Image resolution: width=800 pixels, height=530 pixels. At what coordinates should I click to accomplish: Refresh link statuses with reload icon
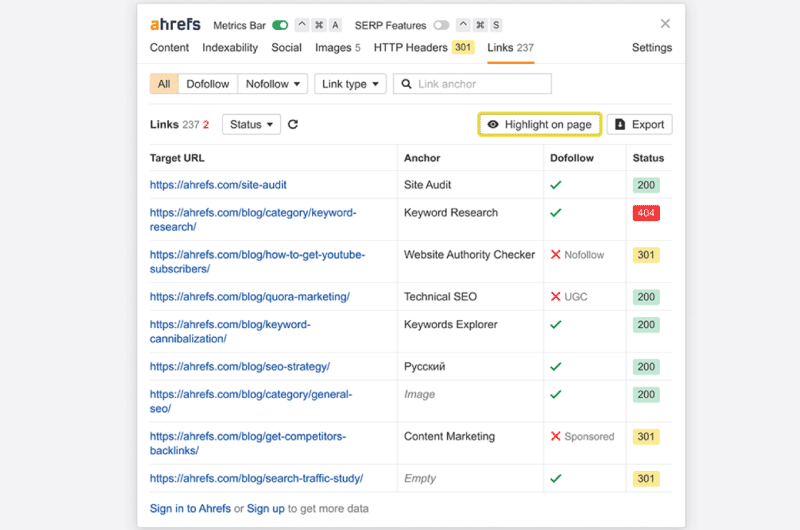tap(293, 124)
